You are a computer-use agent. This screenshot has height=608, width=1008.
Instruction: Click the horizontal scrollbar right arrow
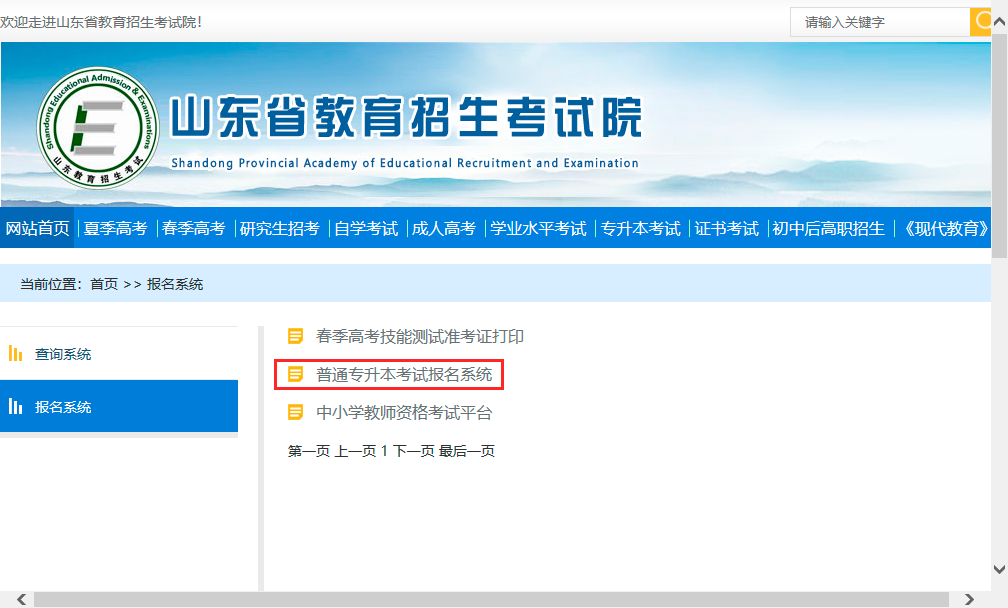tap(969, 600)
